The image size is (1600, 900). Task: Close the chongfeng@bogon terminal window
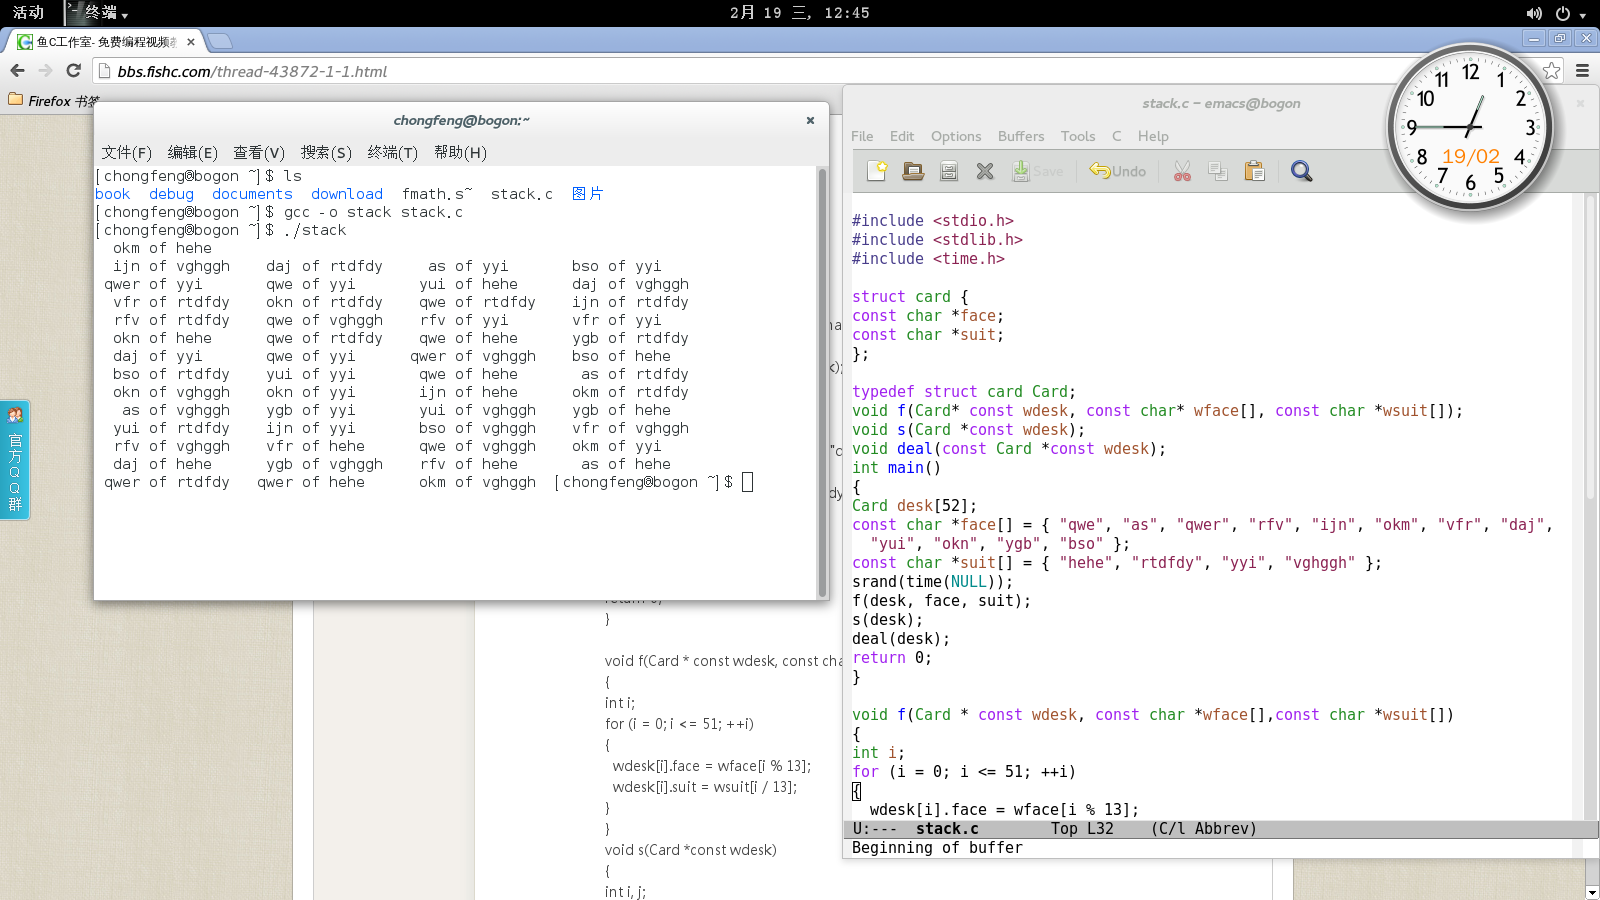[x=810, y=120]
